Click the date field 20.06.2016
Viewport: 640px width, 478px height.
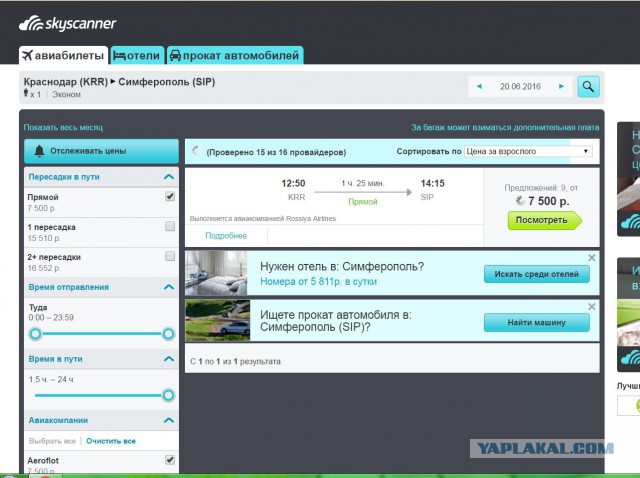[520, 87]
